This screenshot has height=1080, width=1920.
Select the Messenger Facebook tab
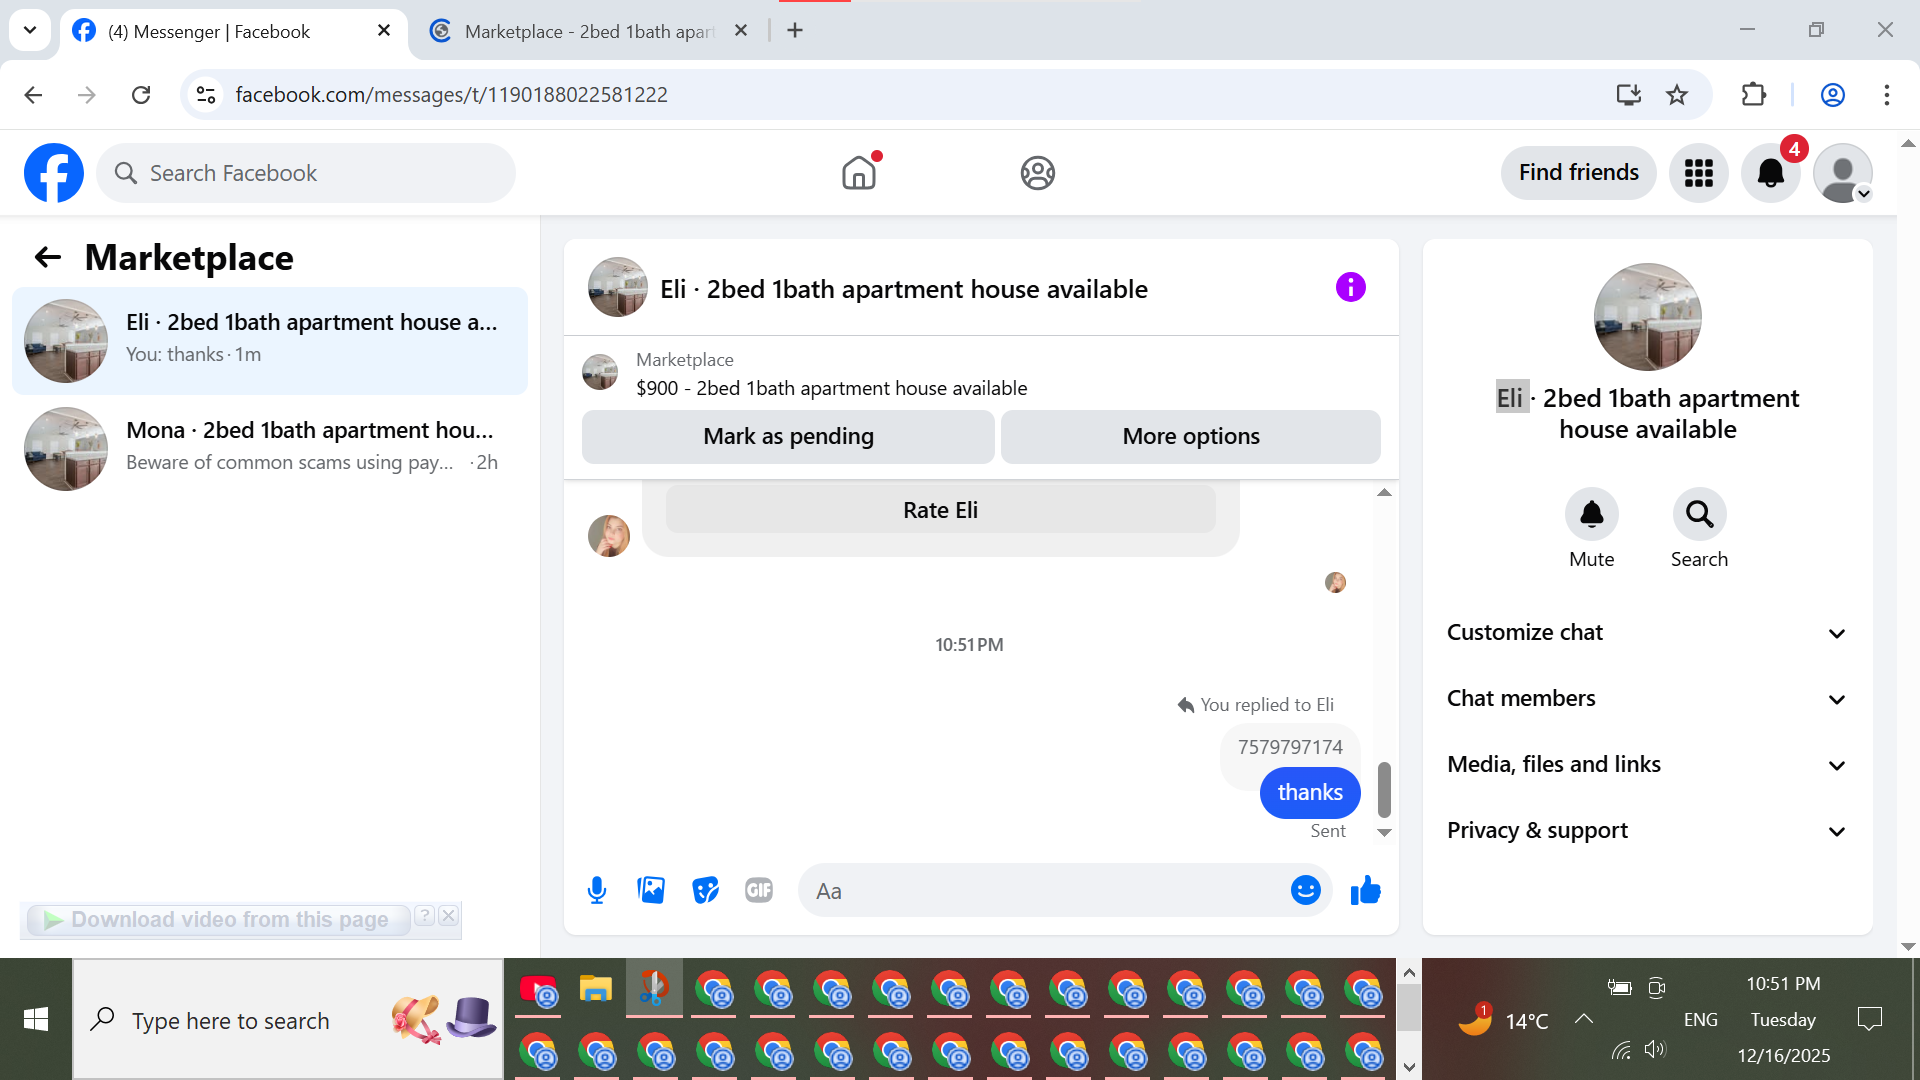[232, 31]
